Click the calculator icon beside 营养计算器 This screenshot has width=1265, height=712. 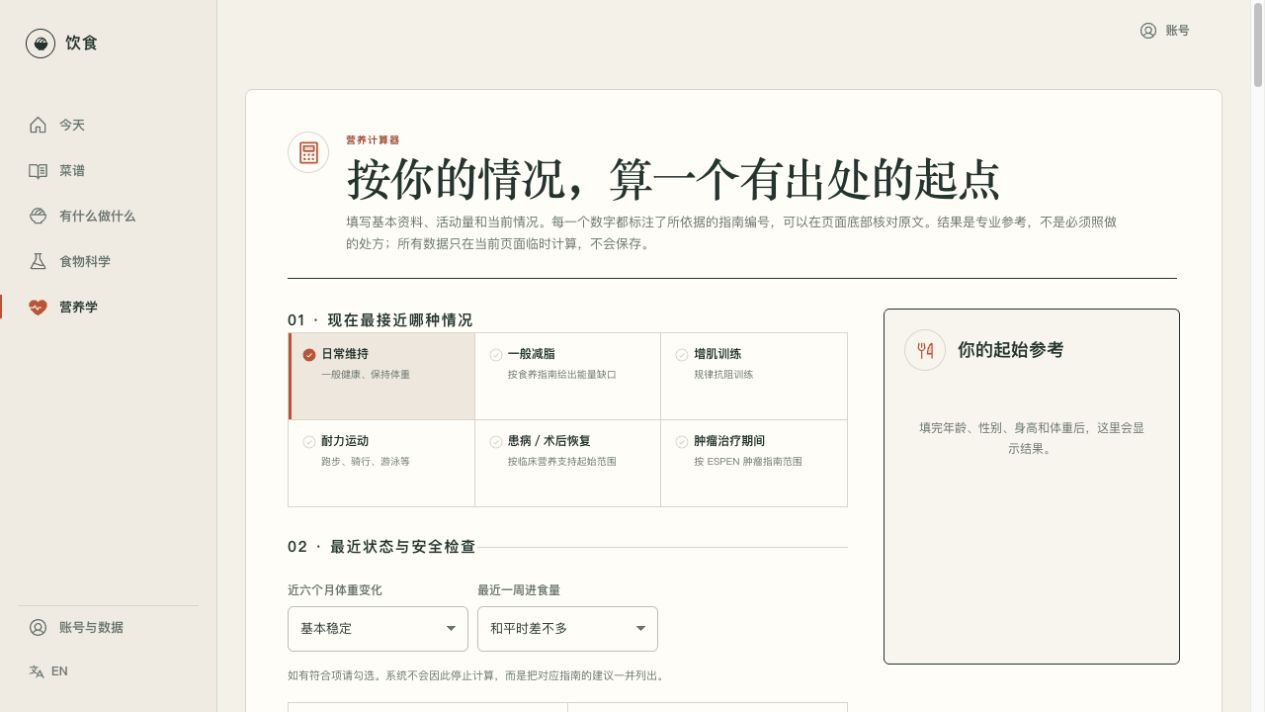[x=308, y=152]
